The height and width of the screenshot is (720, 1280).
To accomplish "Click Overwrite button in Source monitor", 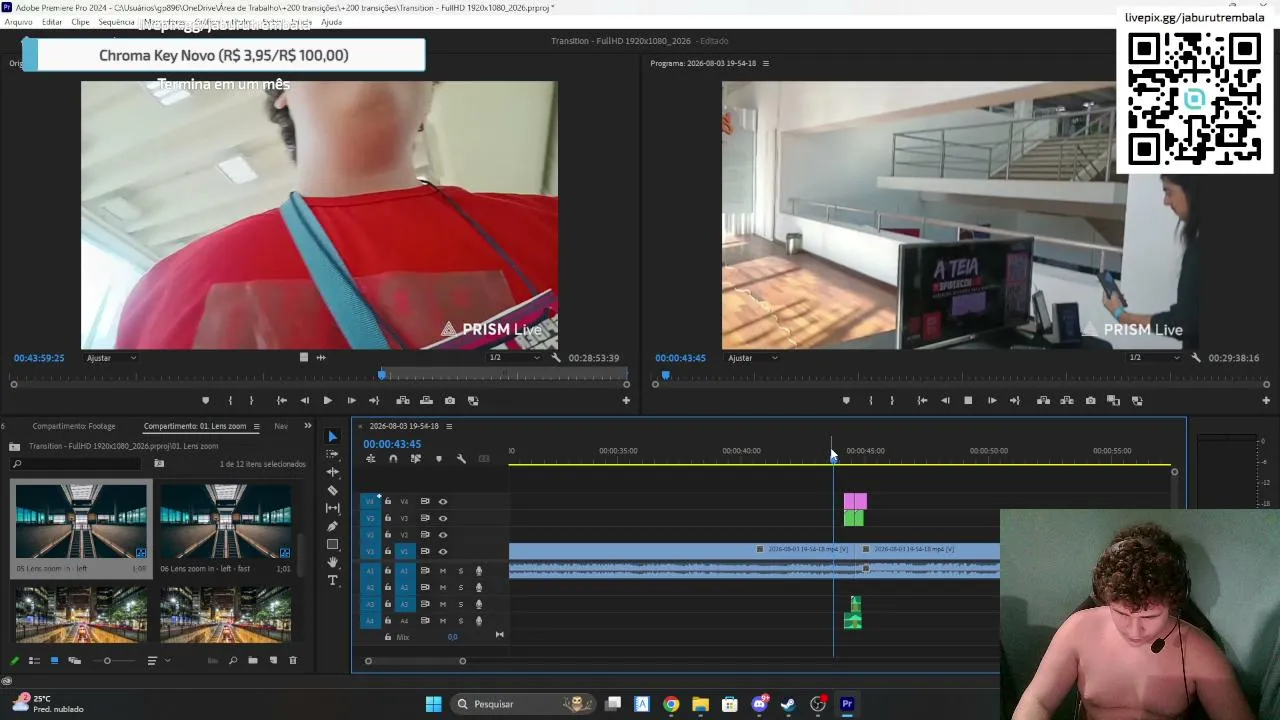I will 426,401.
